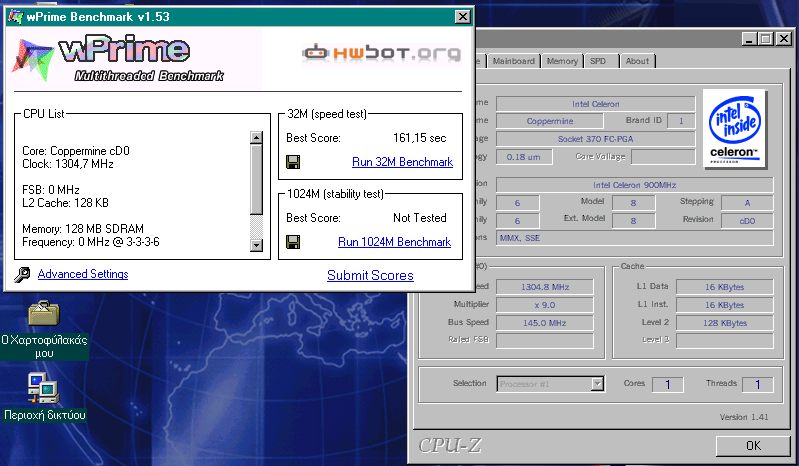Click 'L2 Cache: 128 KB' text

coord(65,203)
